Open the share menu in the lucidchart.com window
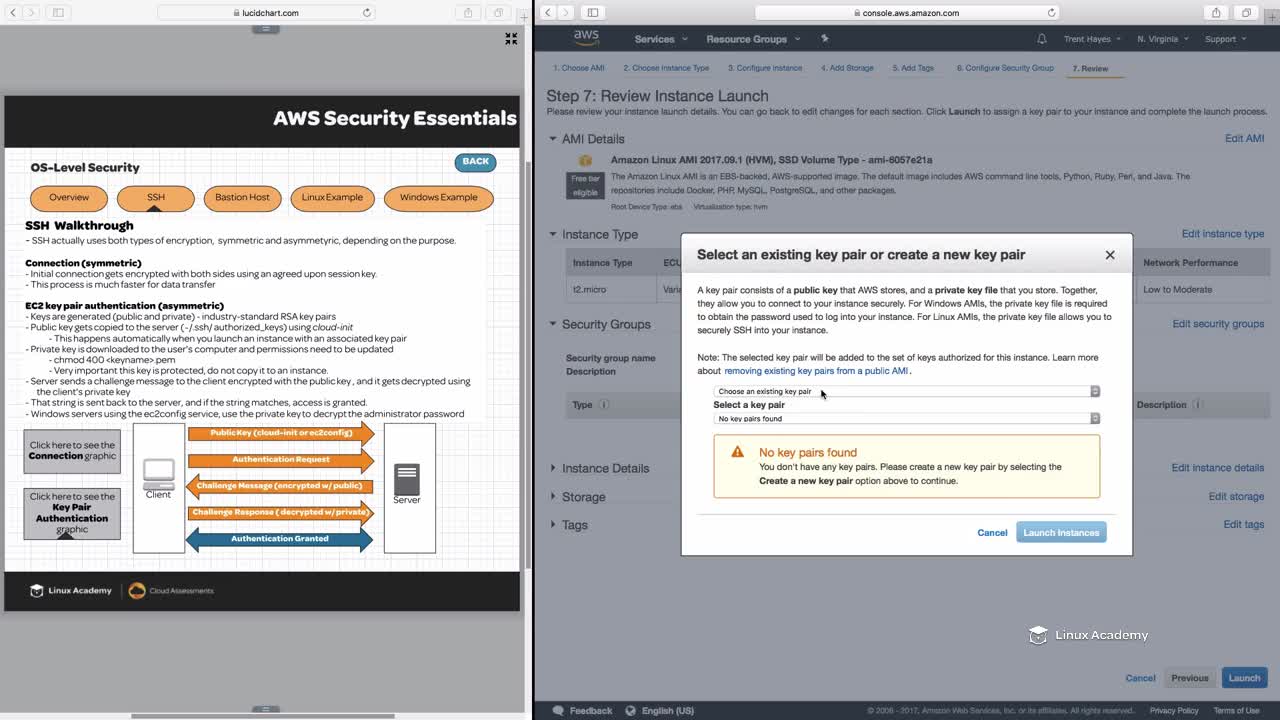1280x720 pixels. [468, 13]
